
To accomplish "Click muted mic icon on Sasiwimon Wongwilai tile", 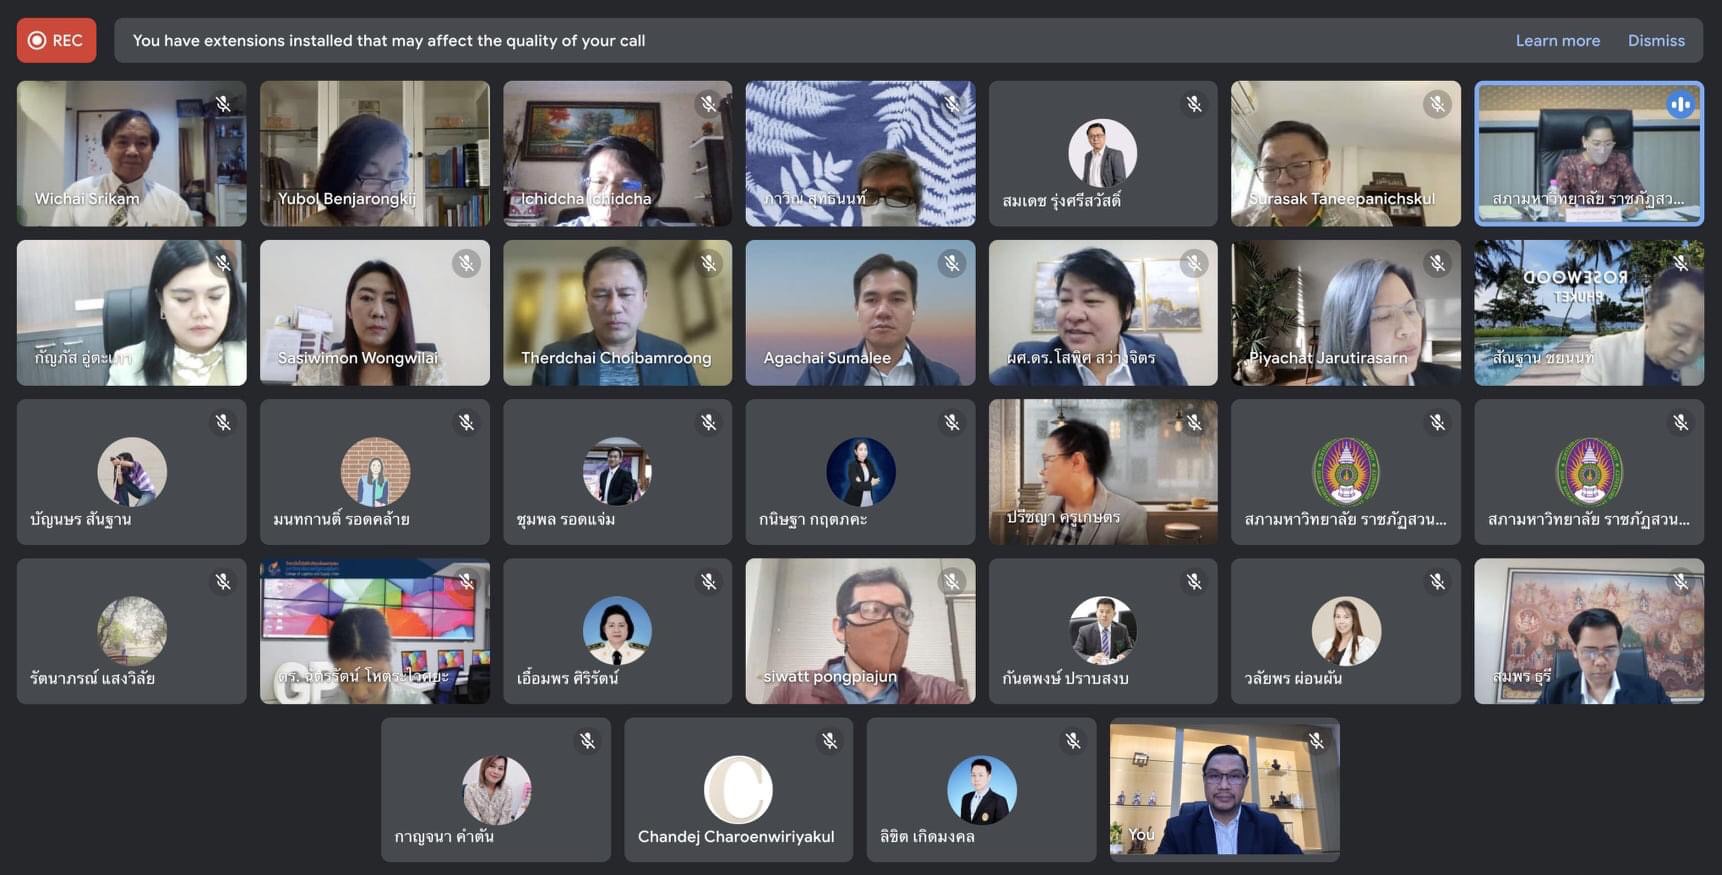I will (x=466, y=263).
